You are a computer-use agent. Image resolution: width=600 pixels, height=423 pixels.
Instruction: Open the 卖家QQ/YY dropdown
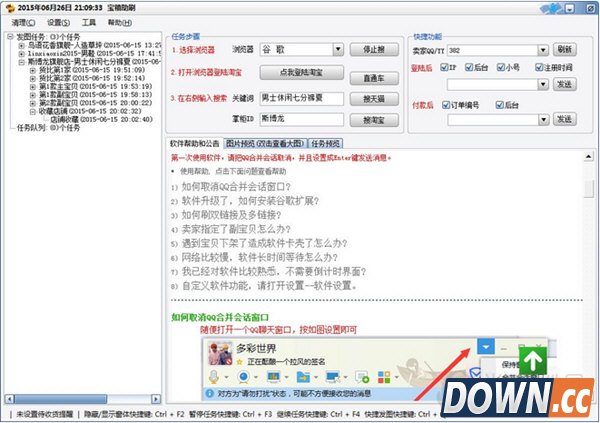(543, 50)
